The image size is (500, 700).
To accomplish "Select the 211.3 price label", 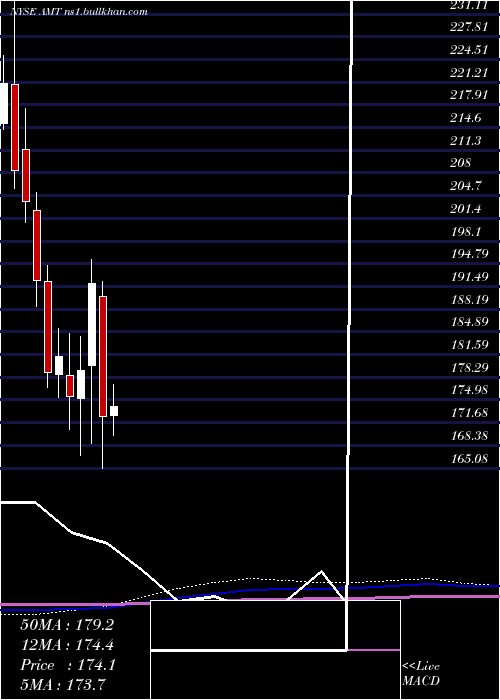I will click(466, 141).
